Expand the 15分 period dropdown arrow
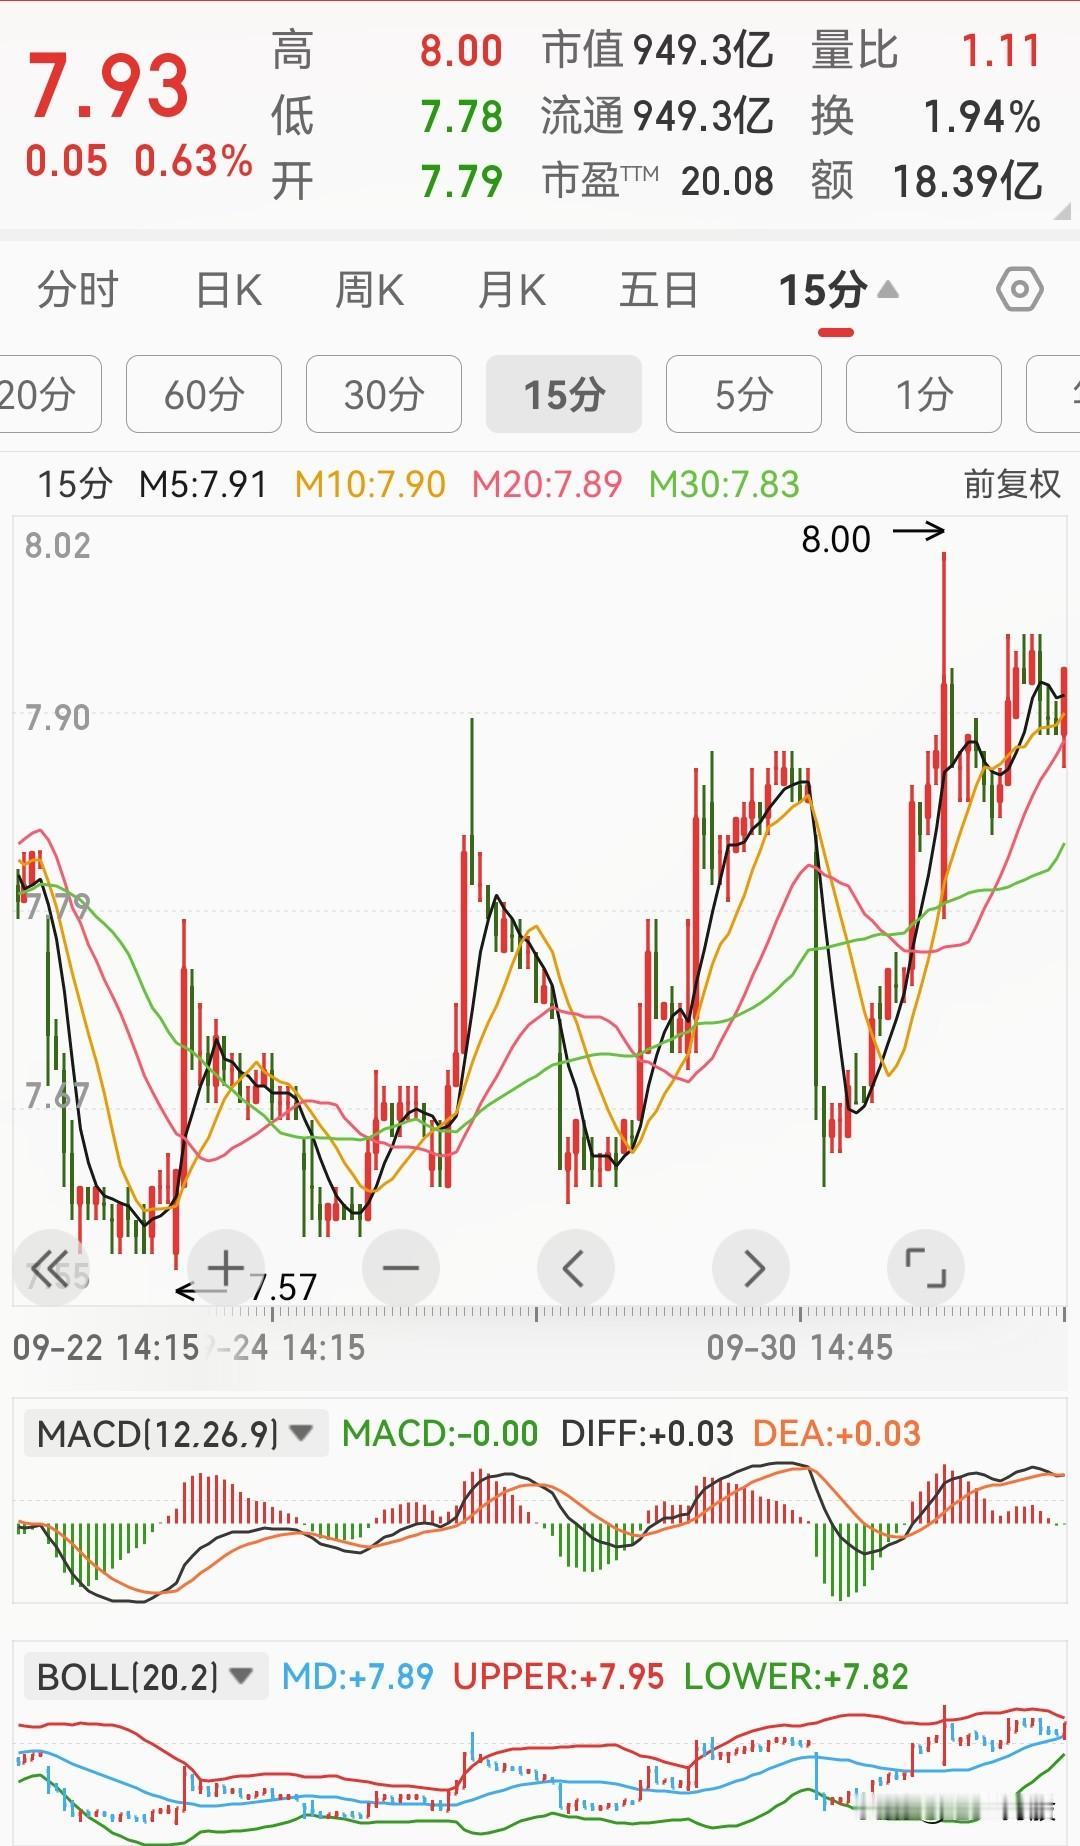Image resolution: width=1080 pixels, height=1846 pixels. 888,290
